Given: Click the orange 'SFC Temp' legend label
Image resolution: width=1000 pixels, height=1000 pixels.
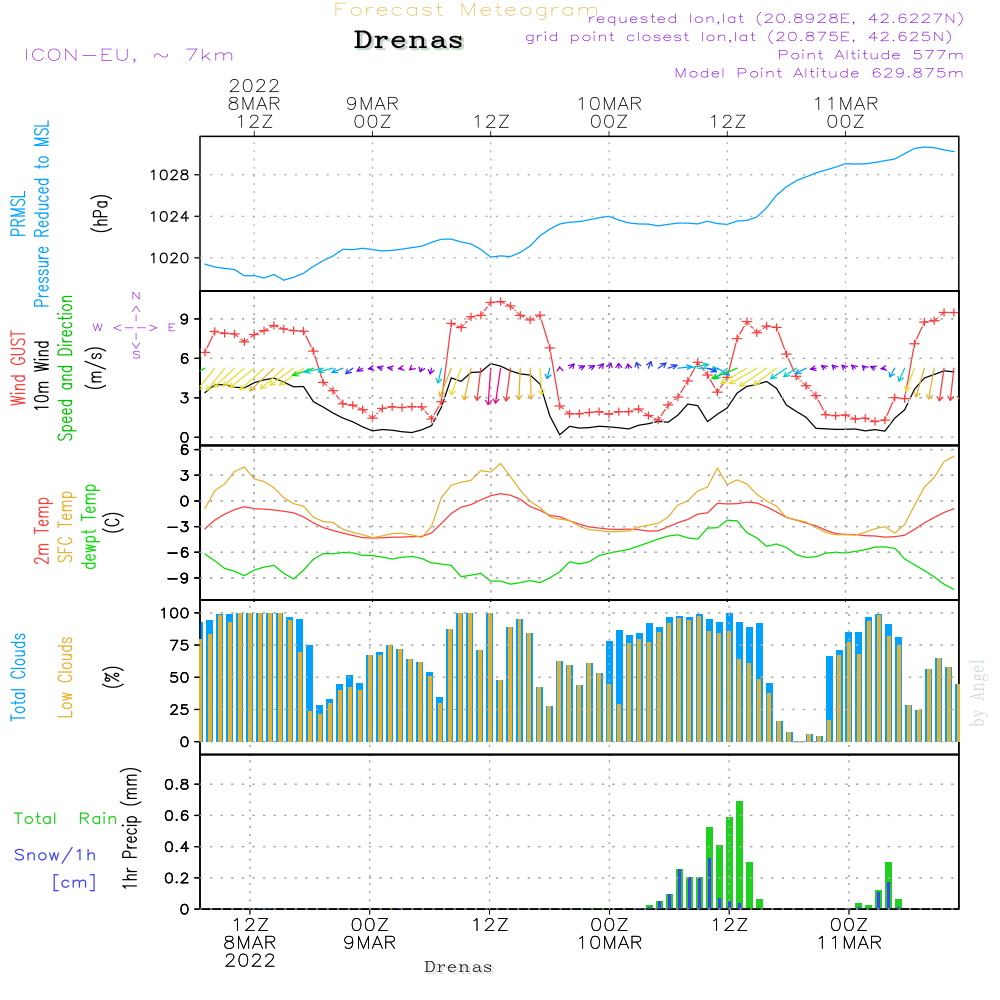Looking at the screenshot, I should [x=66, y=523].
